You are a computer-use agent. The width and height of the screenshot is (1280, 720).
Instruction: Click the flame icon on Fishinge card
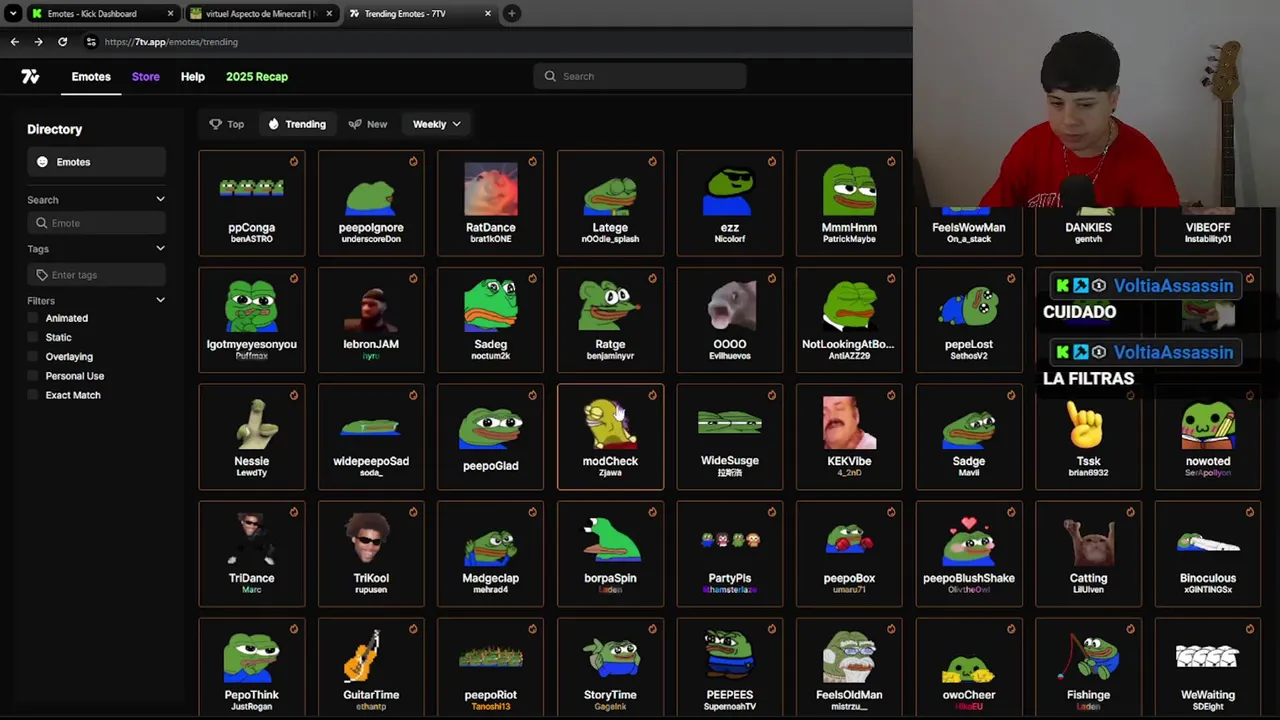coord(1130,629)
